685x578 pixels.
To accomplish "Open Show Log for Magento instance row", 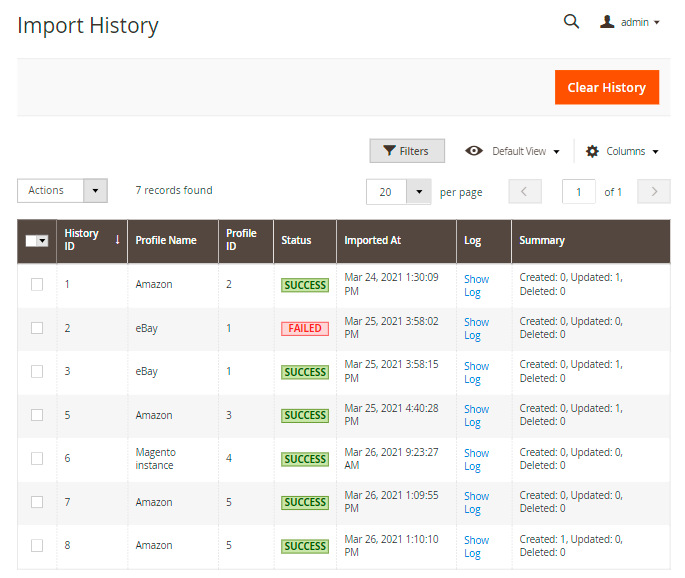I will click(x=476, y=459).
